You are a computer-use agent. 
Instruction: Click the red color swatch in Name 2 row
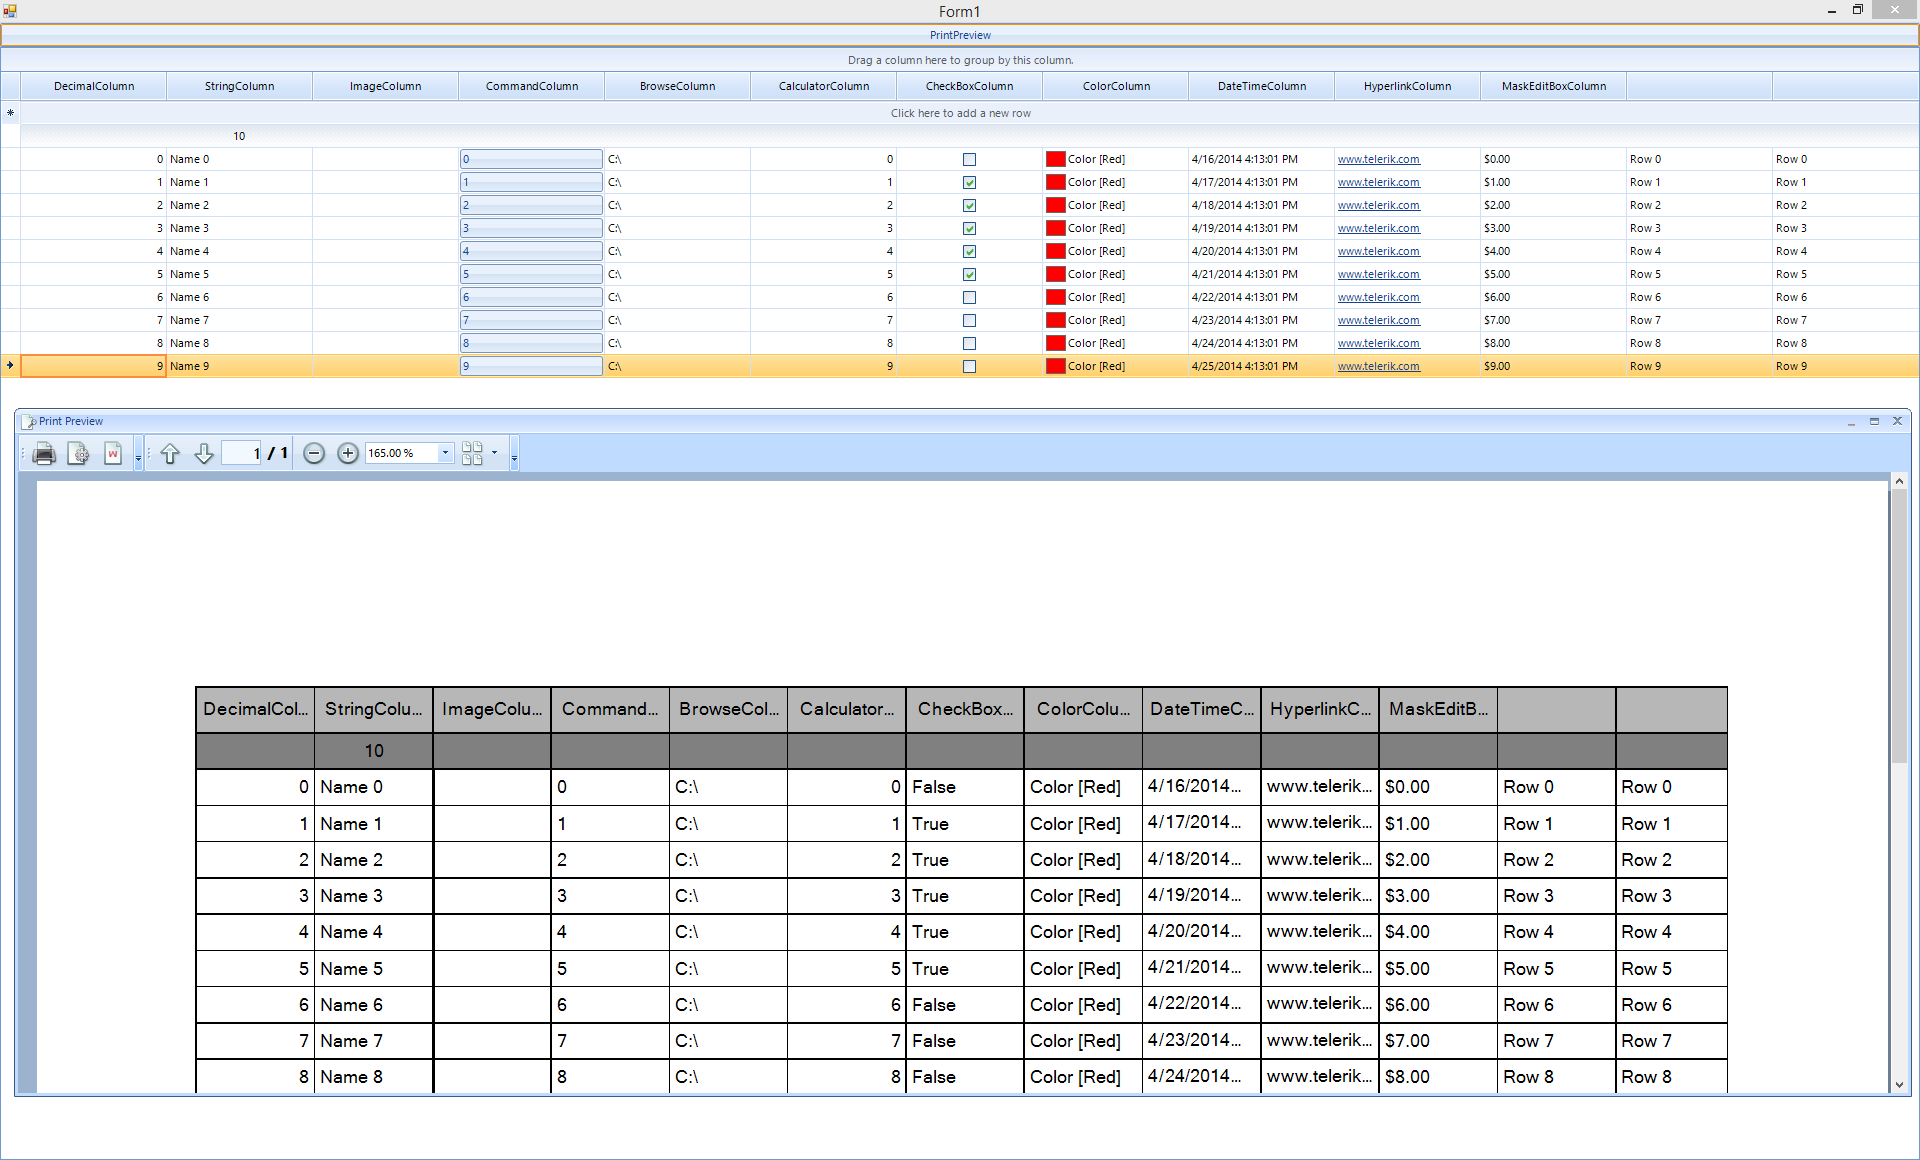click(1055, 206)
